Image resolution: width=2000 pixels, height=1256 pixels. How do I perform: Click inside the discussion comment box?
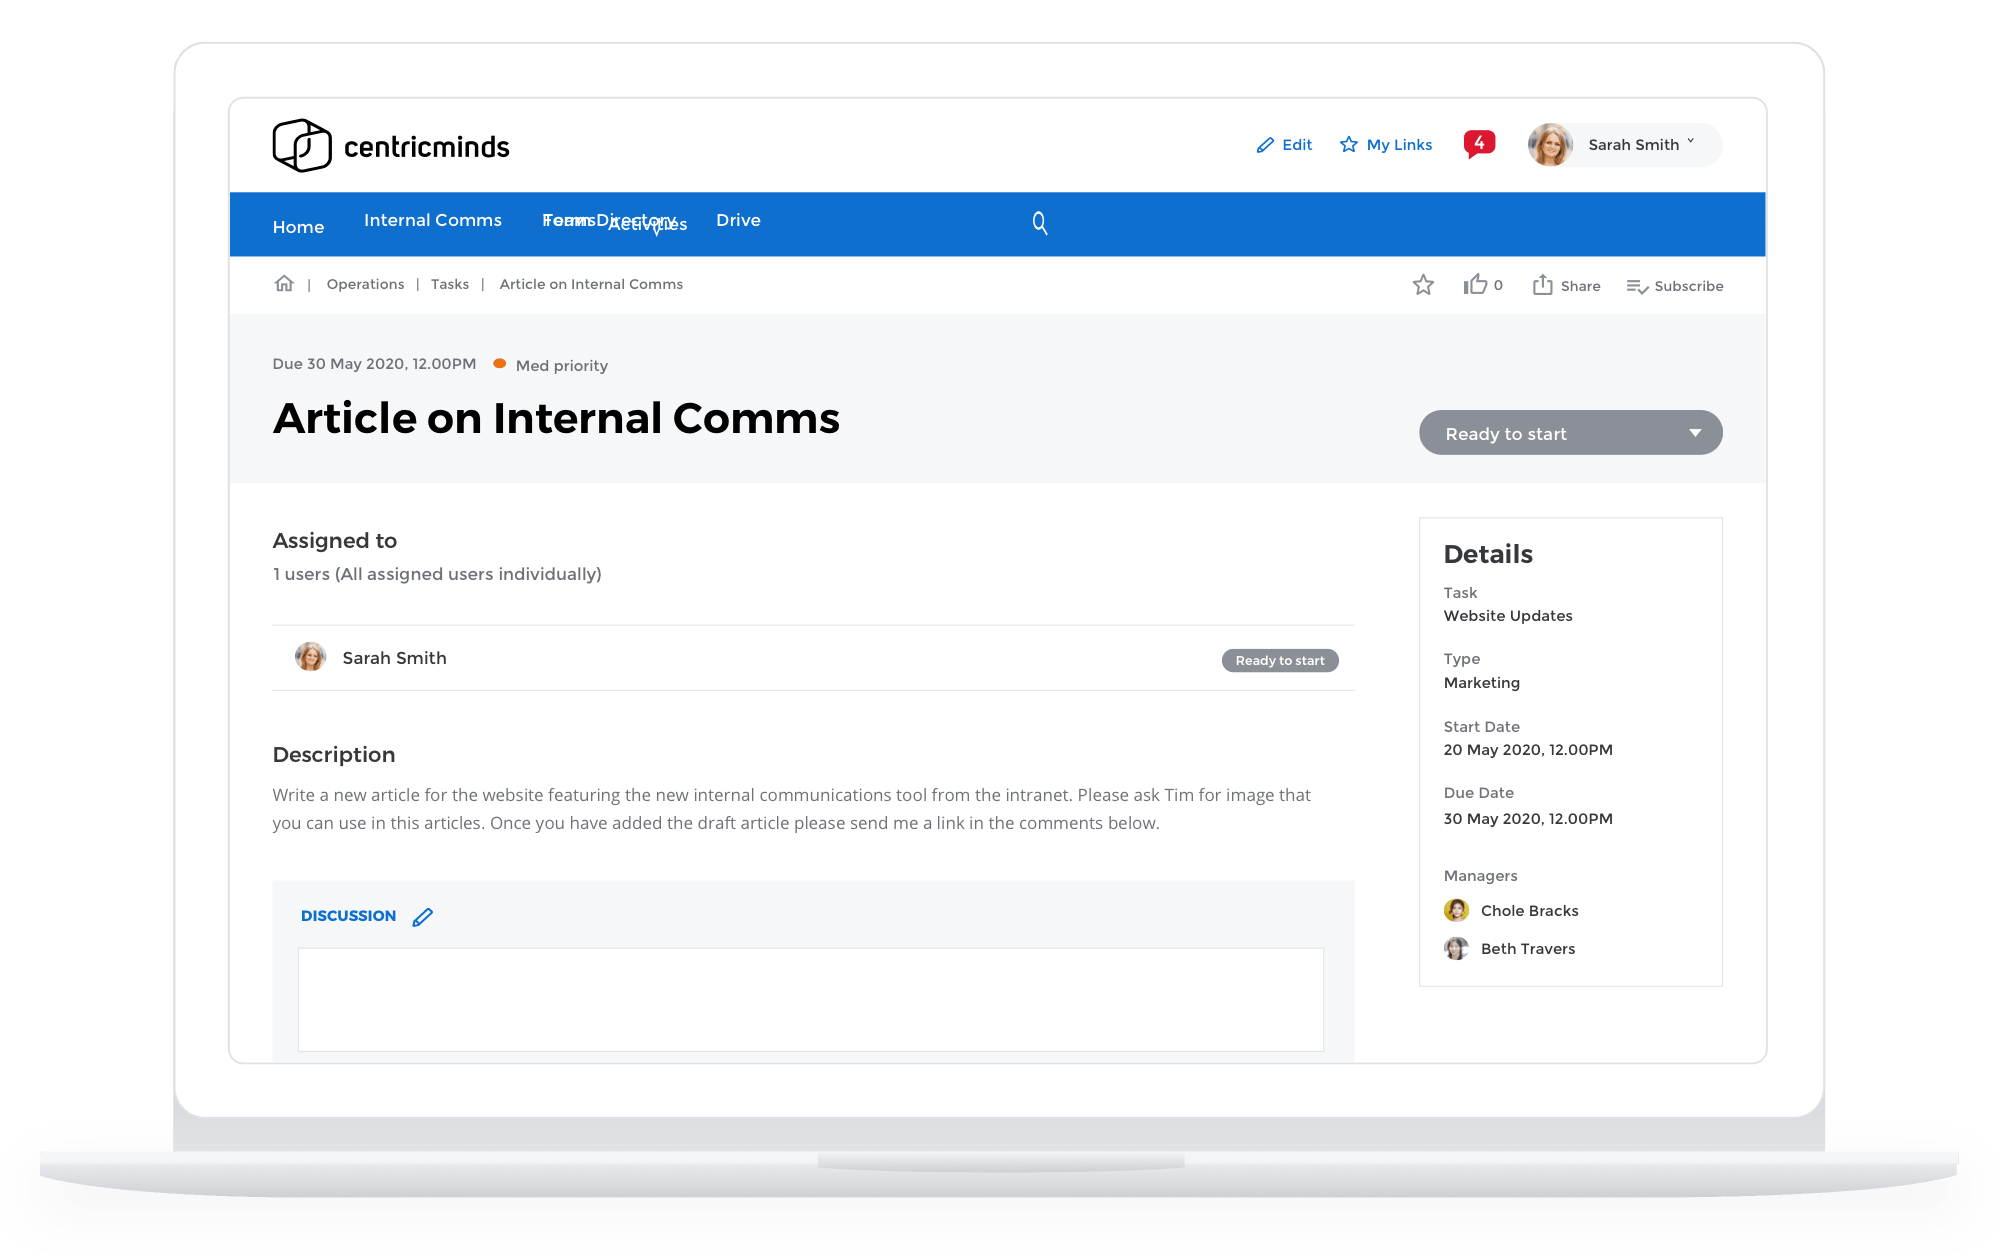810,999
